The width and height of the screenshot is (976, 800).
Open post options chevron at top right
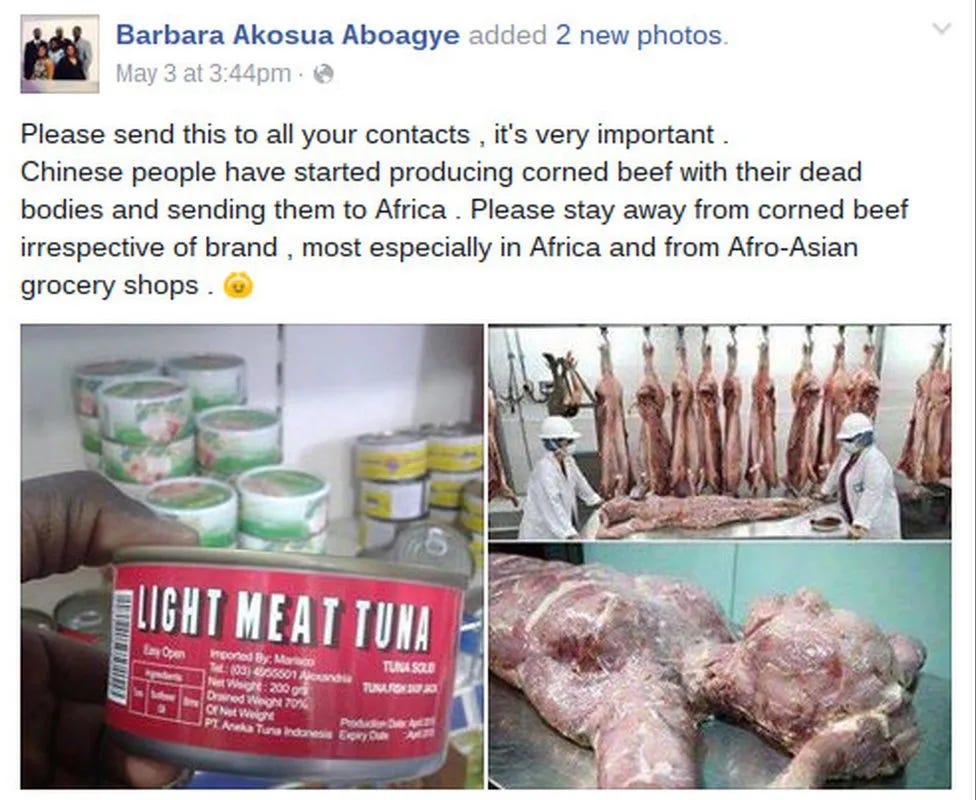[942, 29]
